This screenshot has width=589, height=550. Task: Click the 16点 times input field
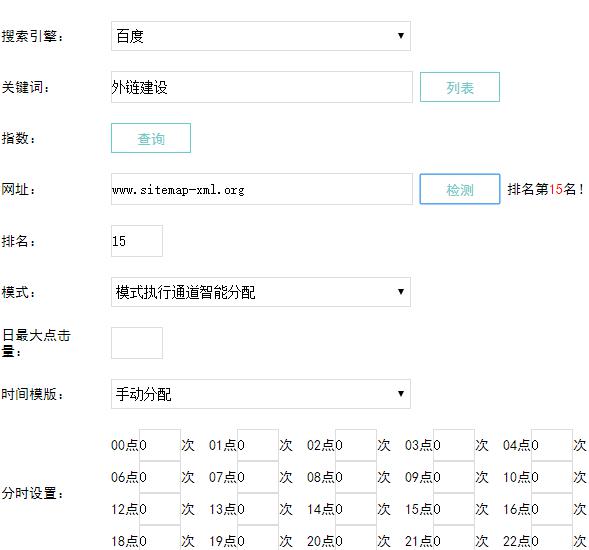552,509
